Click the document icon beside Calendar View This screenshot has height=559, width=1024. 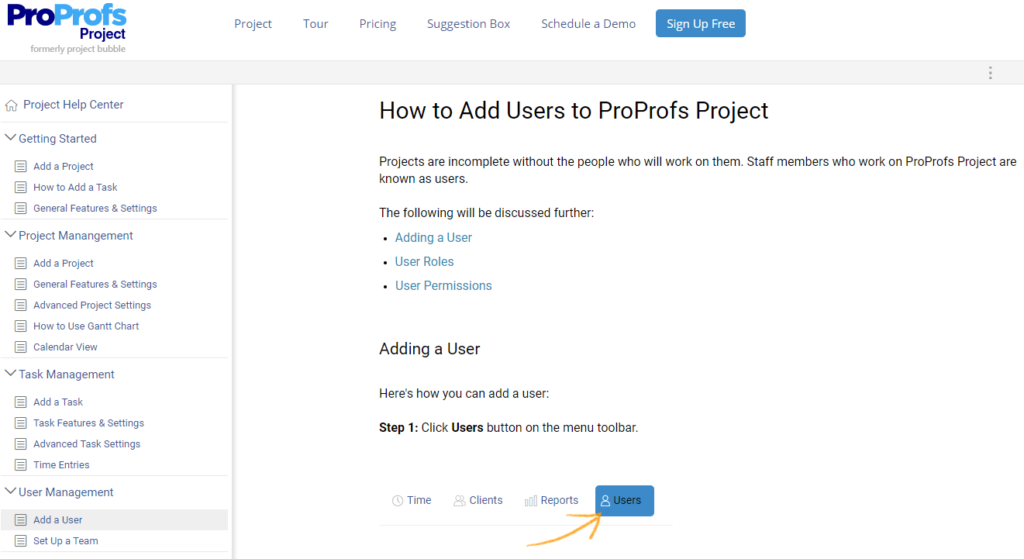coord(21,347)
